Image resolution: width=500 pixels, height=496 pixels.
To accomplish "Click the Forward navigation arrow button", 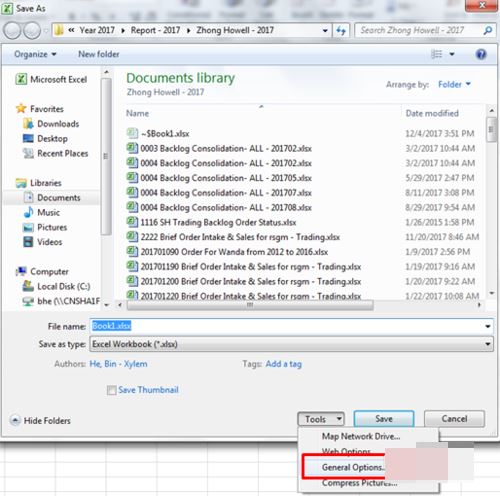I will [32, 31].
